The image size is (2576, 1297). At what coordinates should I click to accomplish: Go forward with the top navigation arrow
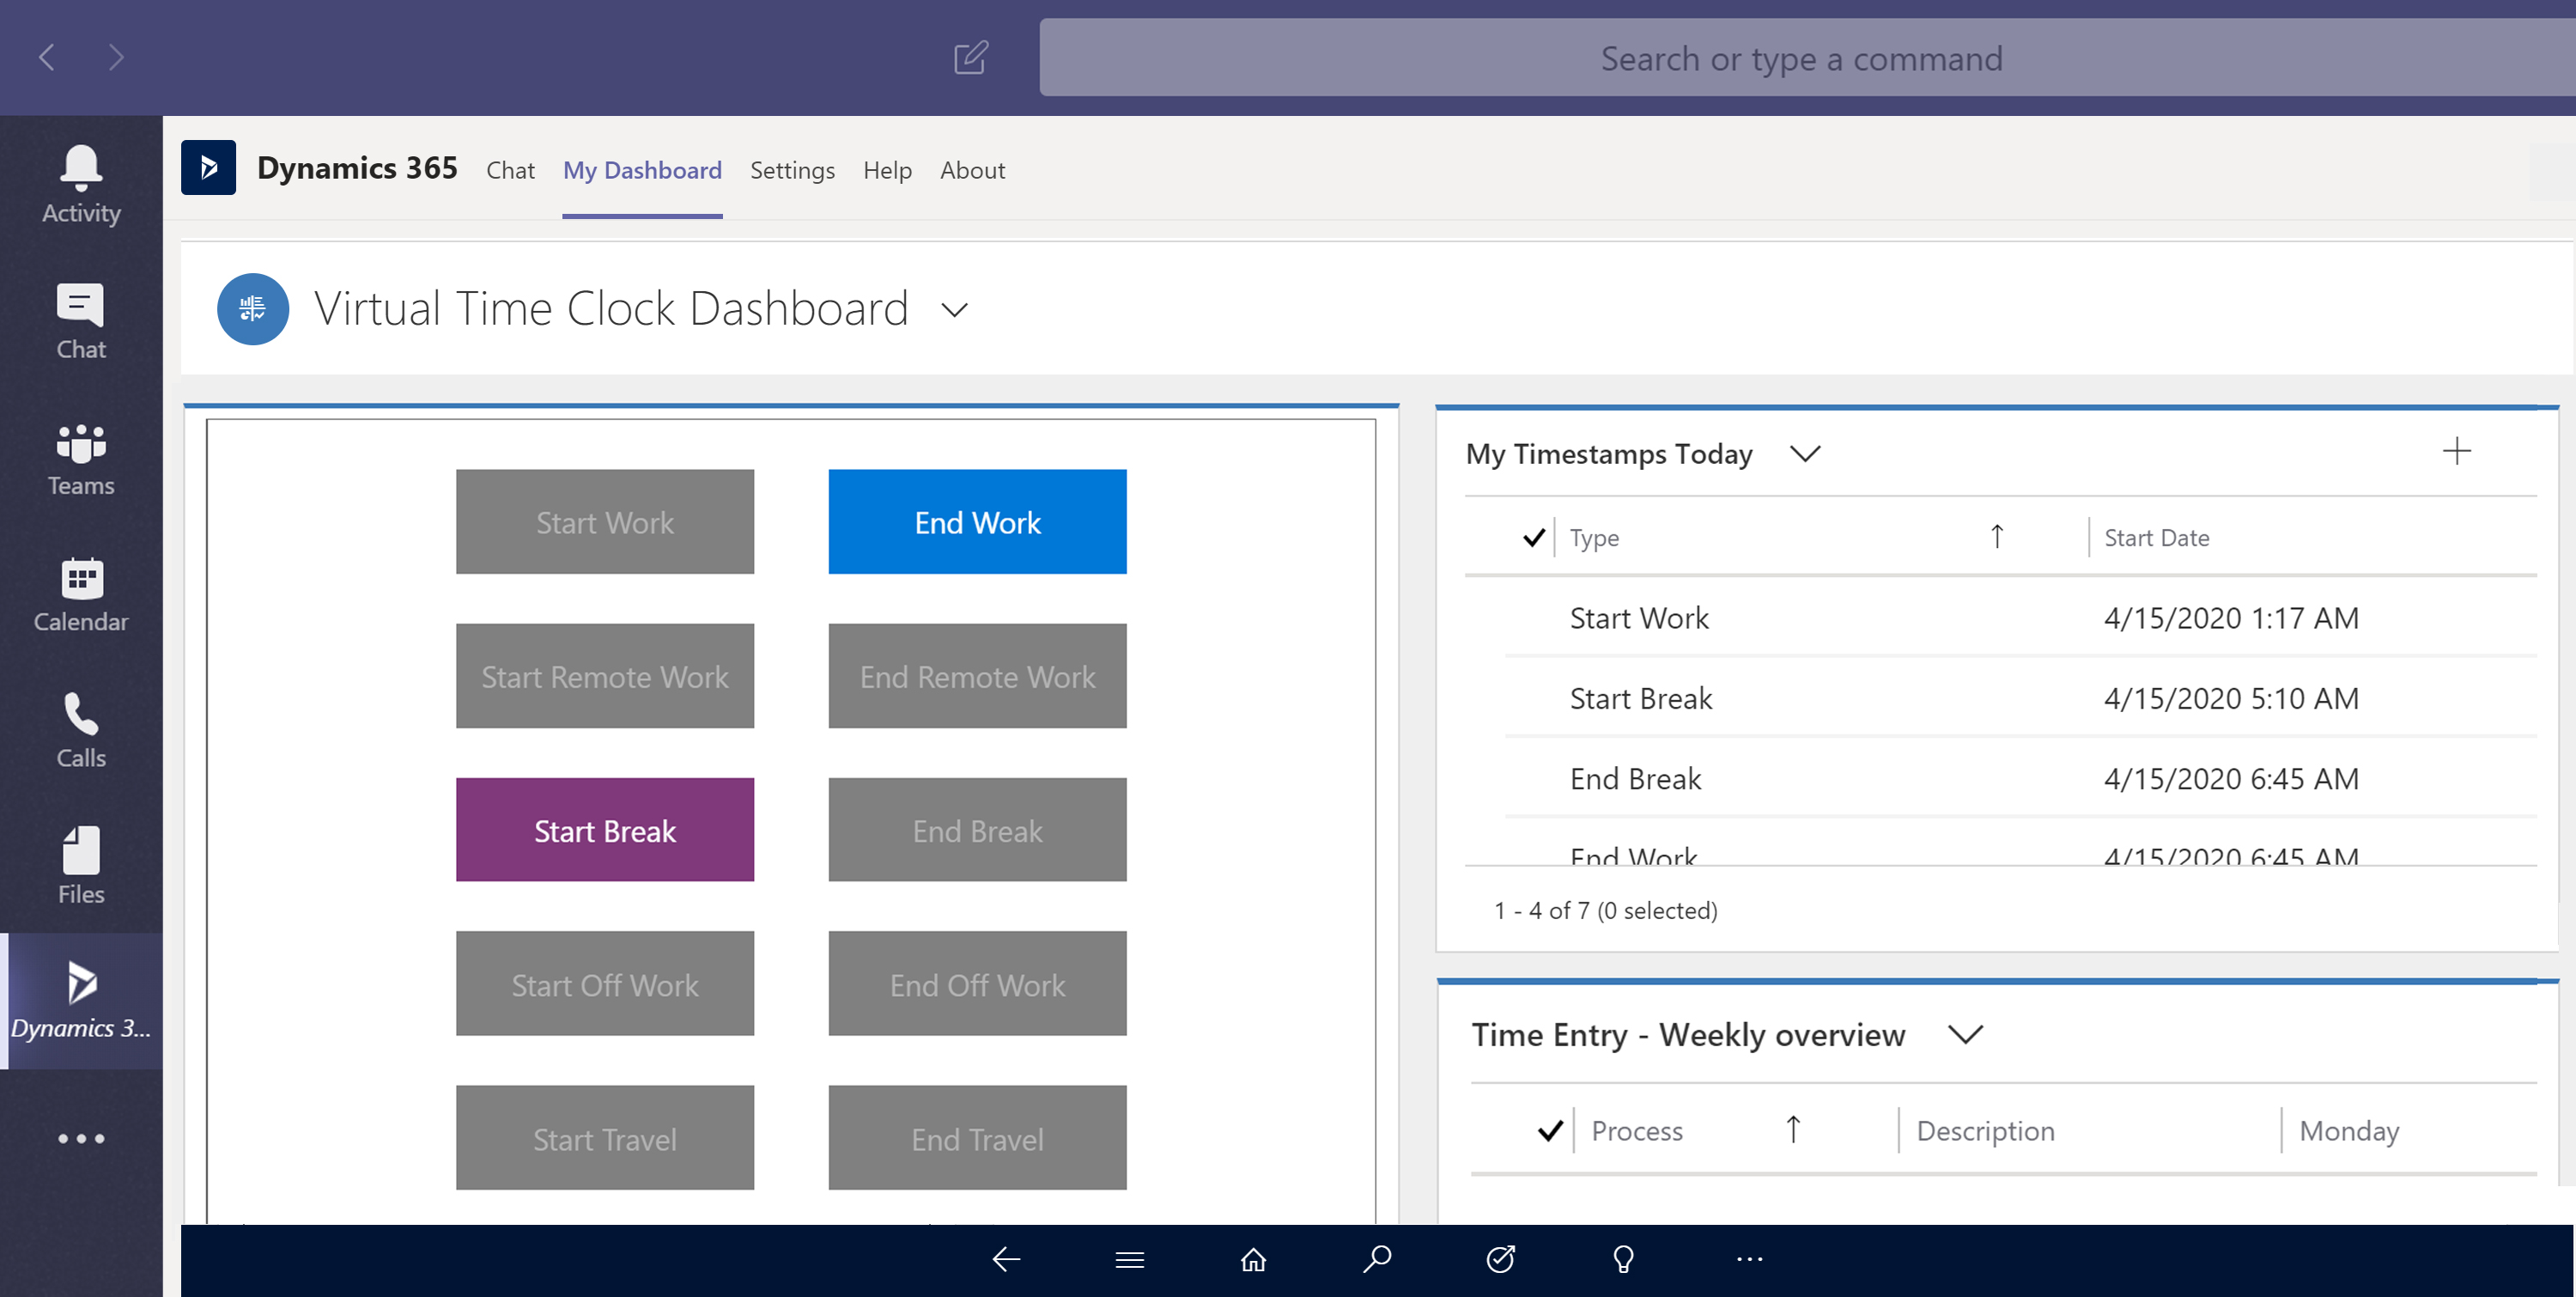click(x=116, y=57)
